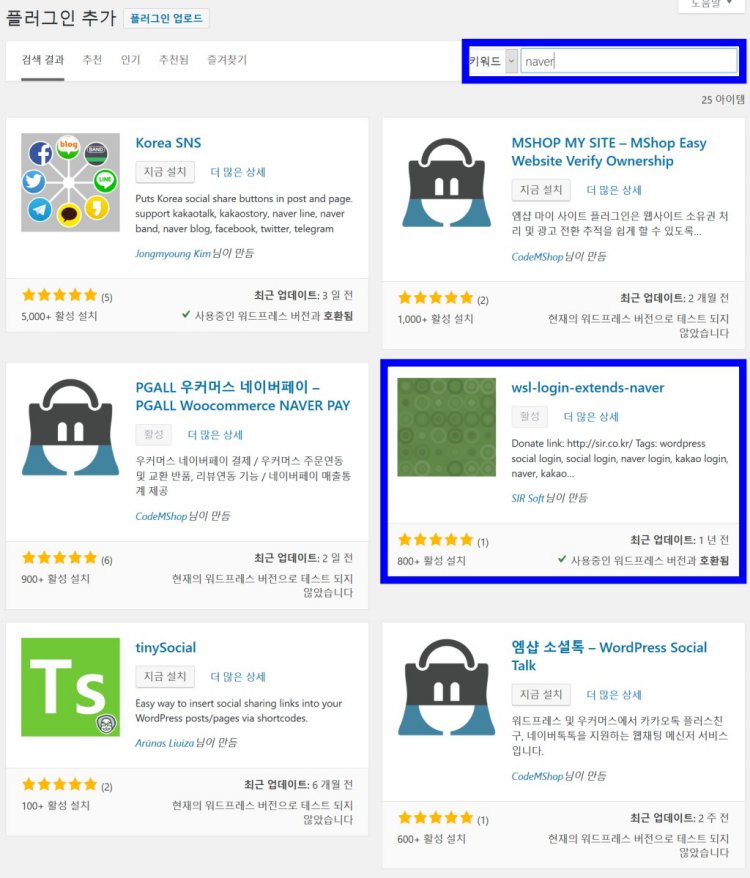
Task: Click the plugin search field containing naver
Action: [x=629, y=61]
